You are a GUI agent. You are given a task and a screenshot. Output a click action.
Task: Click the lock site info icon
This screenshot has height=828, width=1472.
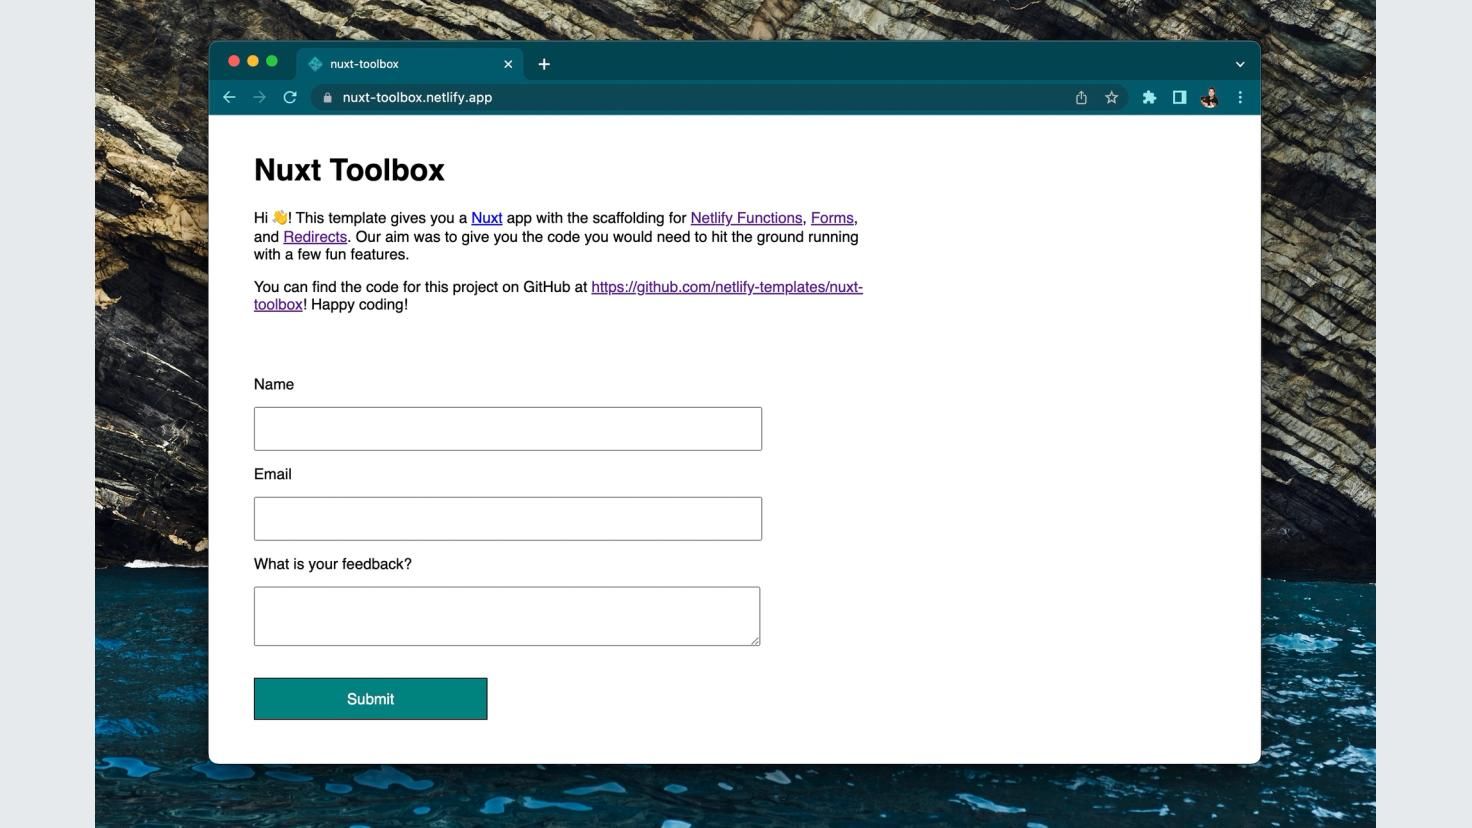(327, 97)
